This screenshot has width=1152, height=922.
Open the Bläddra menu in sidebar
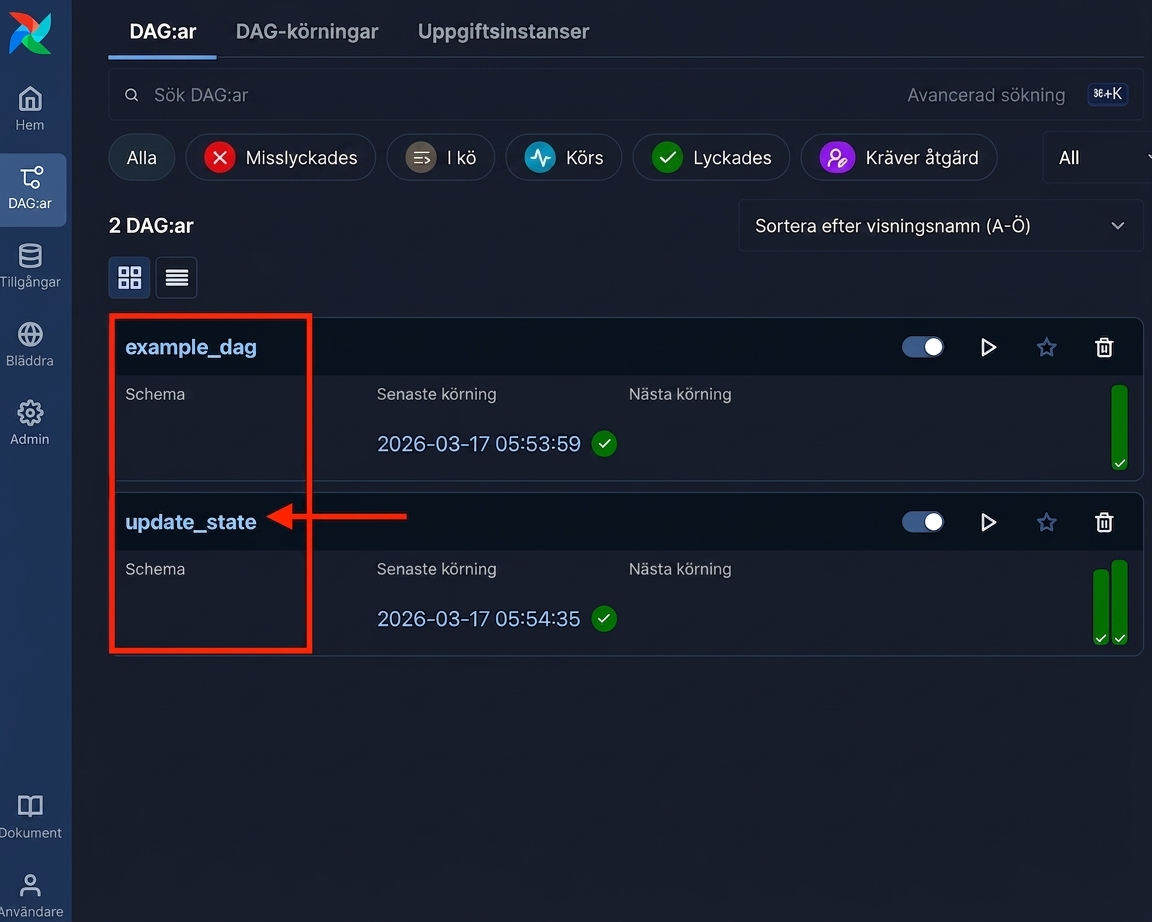[x=30, y=345]
